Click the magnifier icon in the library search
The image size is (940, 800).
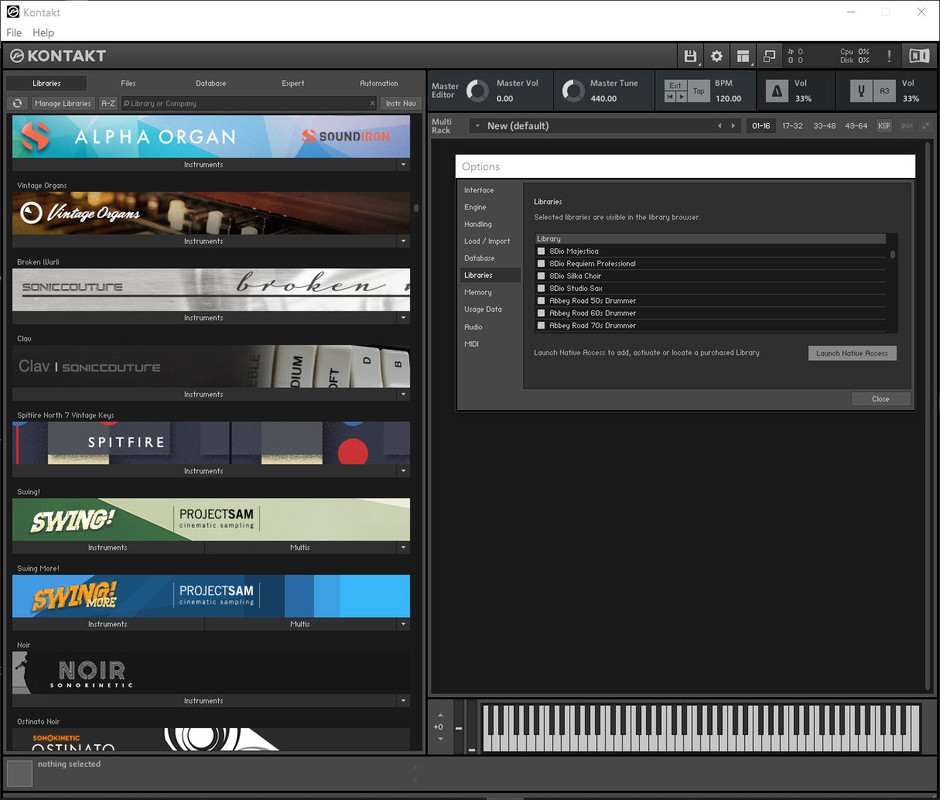point(126,103)
